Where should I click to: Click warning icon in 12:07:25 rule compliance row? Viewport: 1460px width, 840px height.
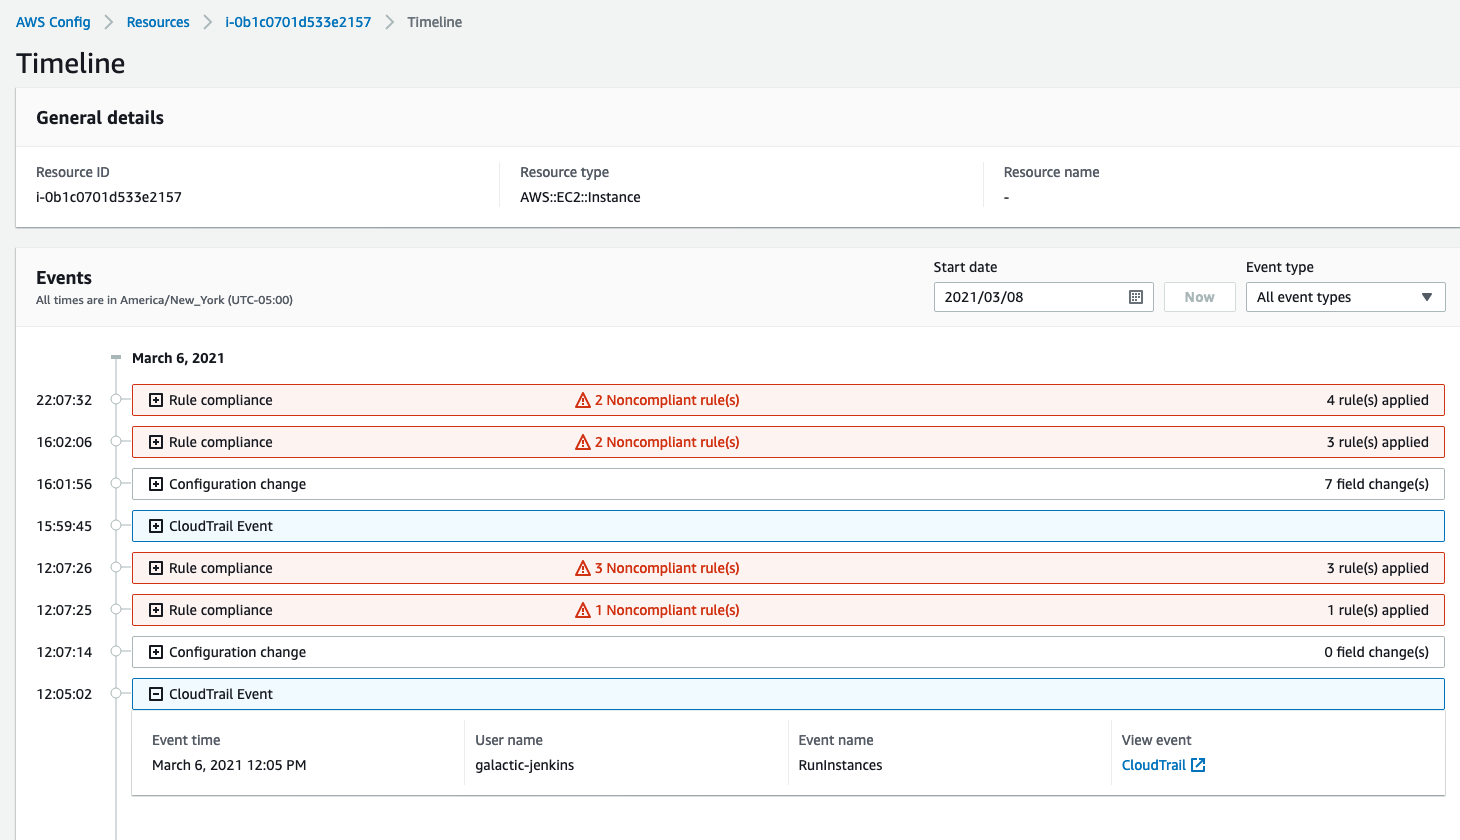coord(583,610)
